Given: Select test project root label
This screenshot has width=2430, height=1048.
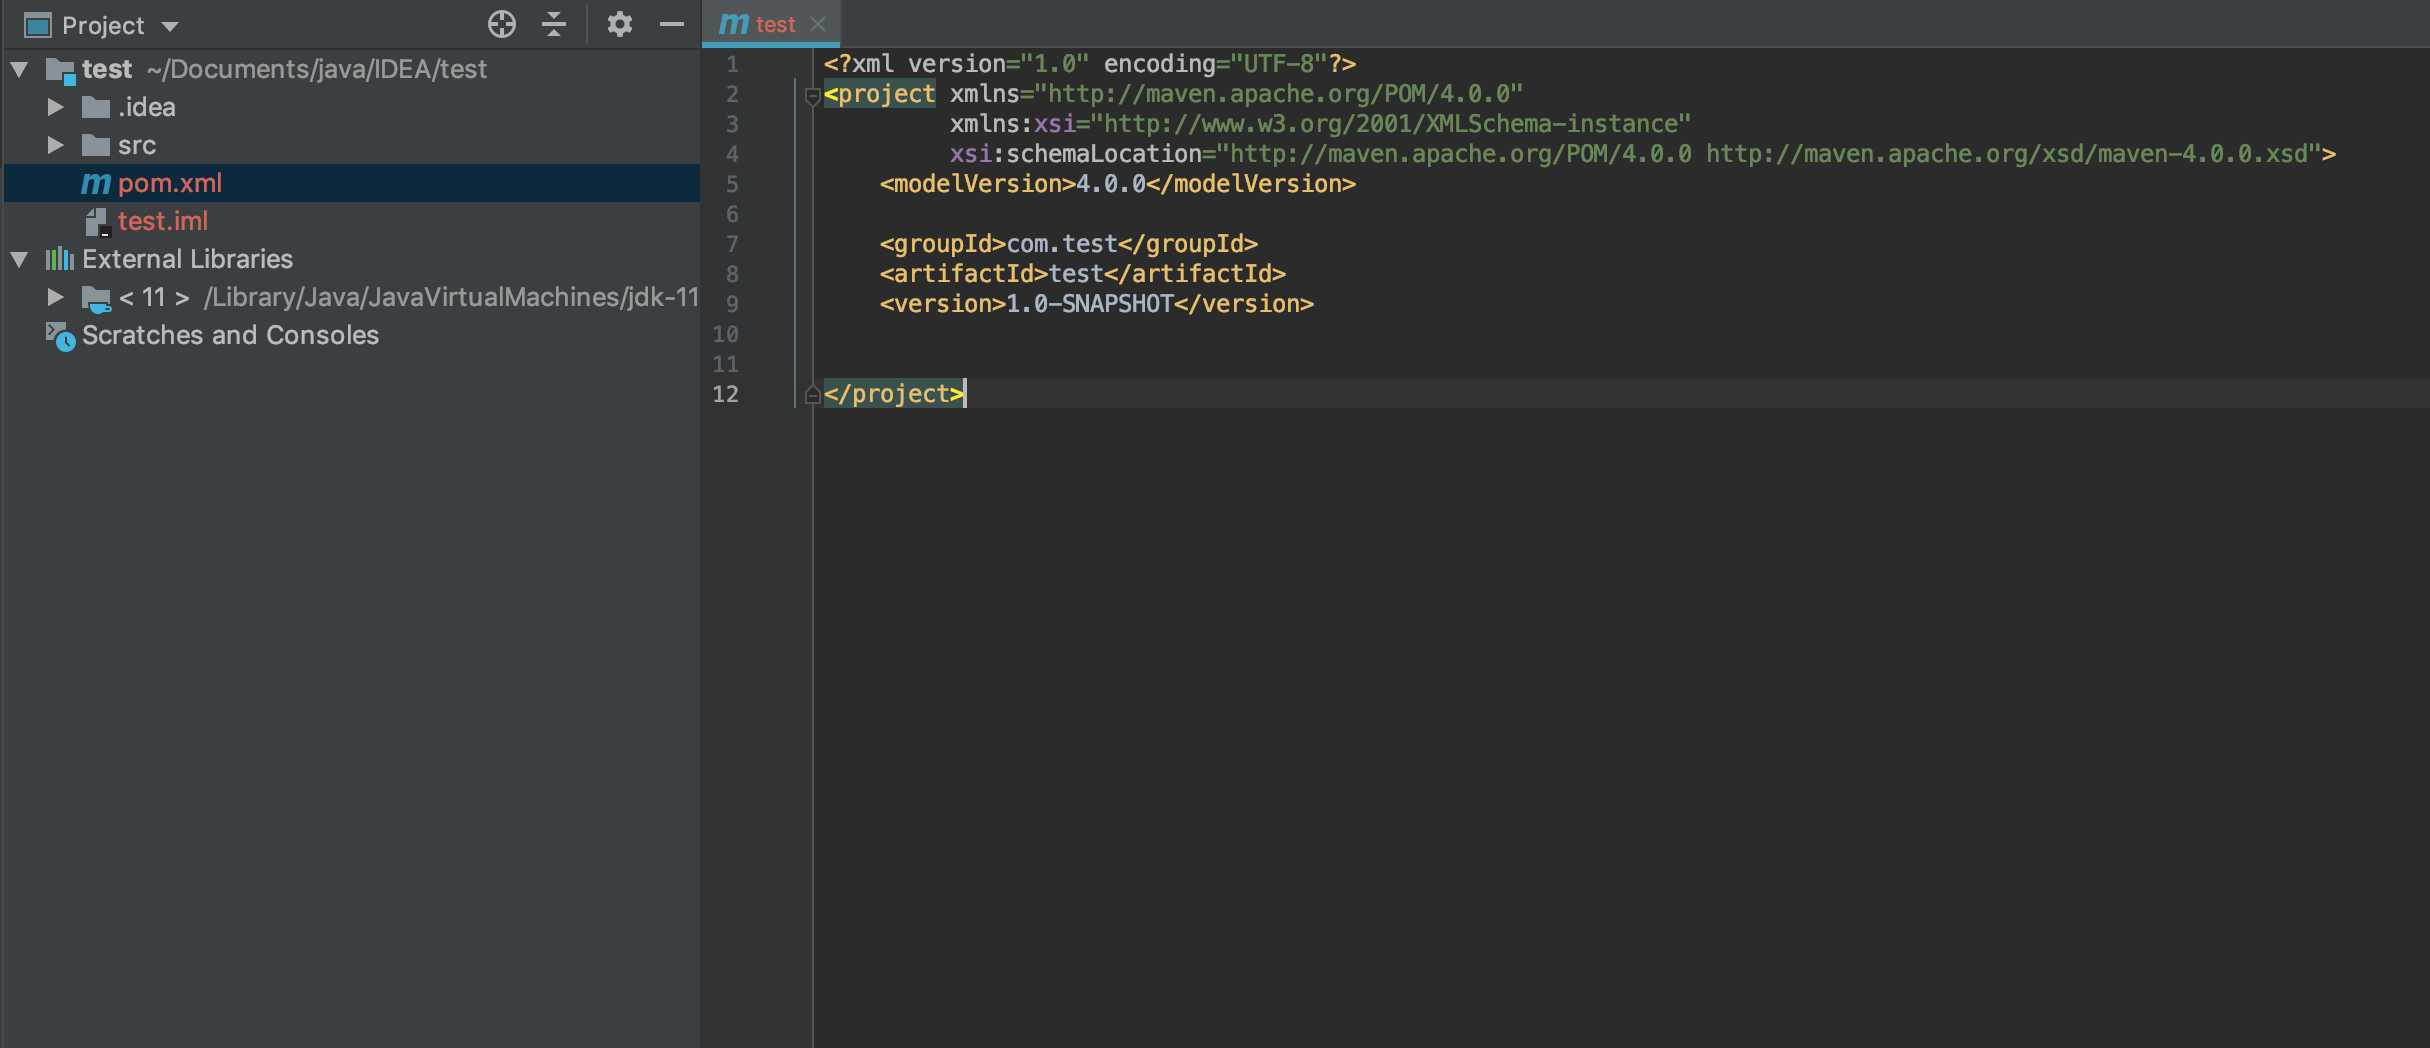Looking at the screenshot, I should (x=107, y=69).
